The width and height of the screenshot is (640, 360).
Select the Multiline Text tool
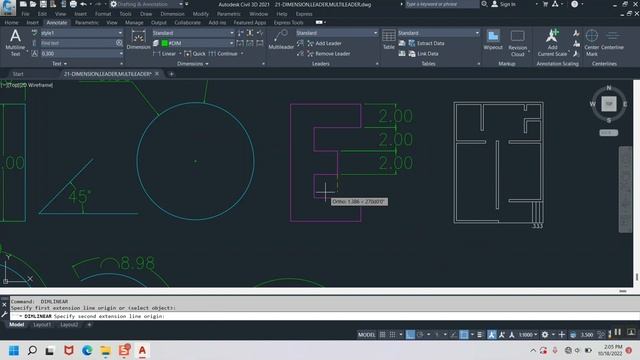coord(15,42)
